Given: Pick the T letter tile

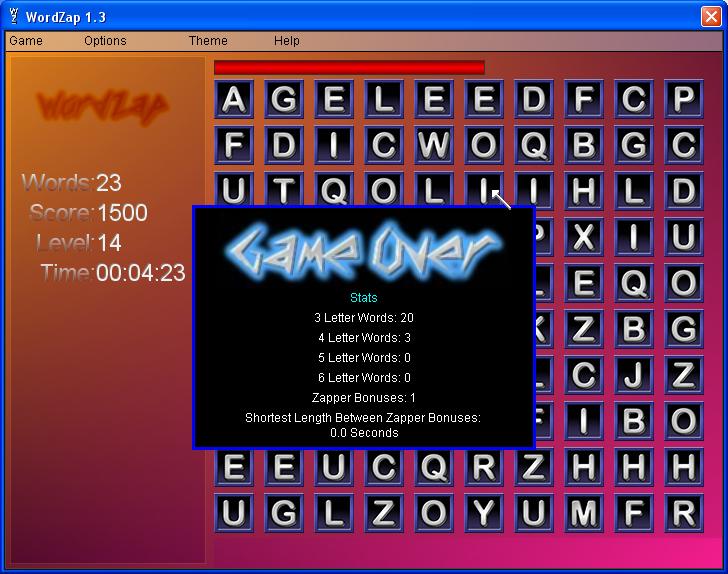Looking at the screenshot, I should point(284,191).
